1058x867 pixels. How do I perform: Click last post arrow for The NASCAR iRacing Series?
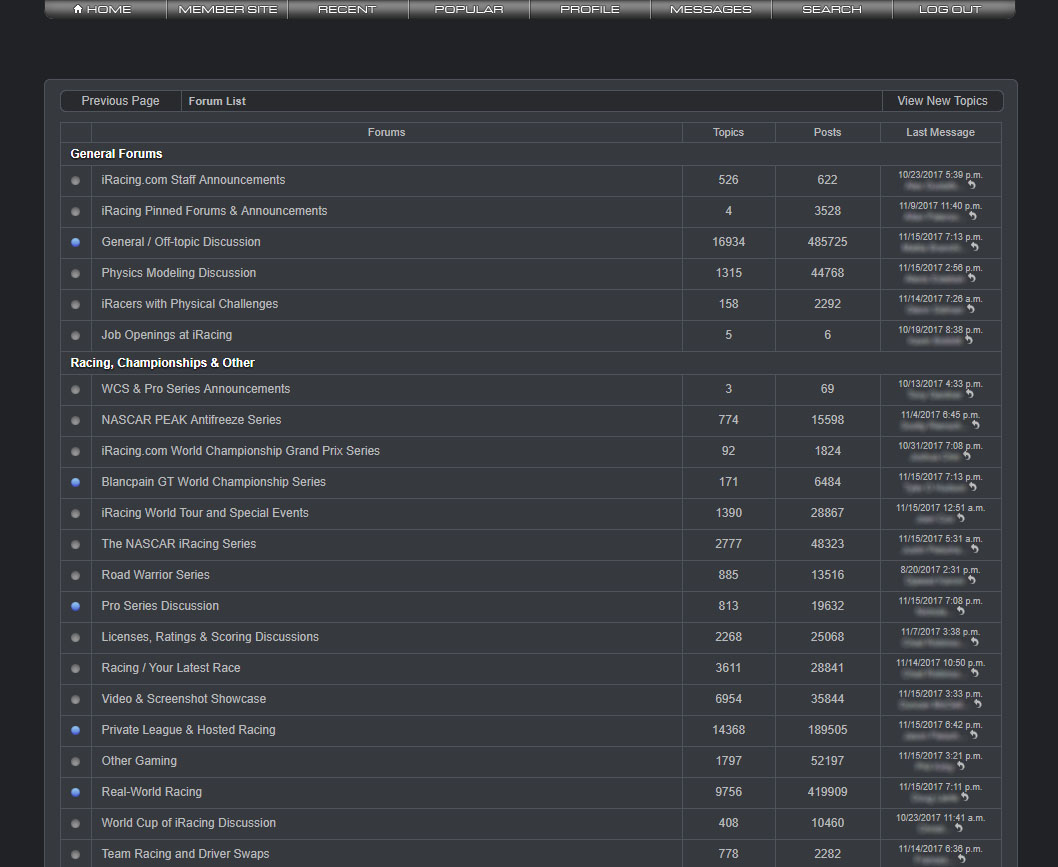(976, 548)
